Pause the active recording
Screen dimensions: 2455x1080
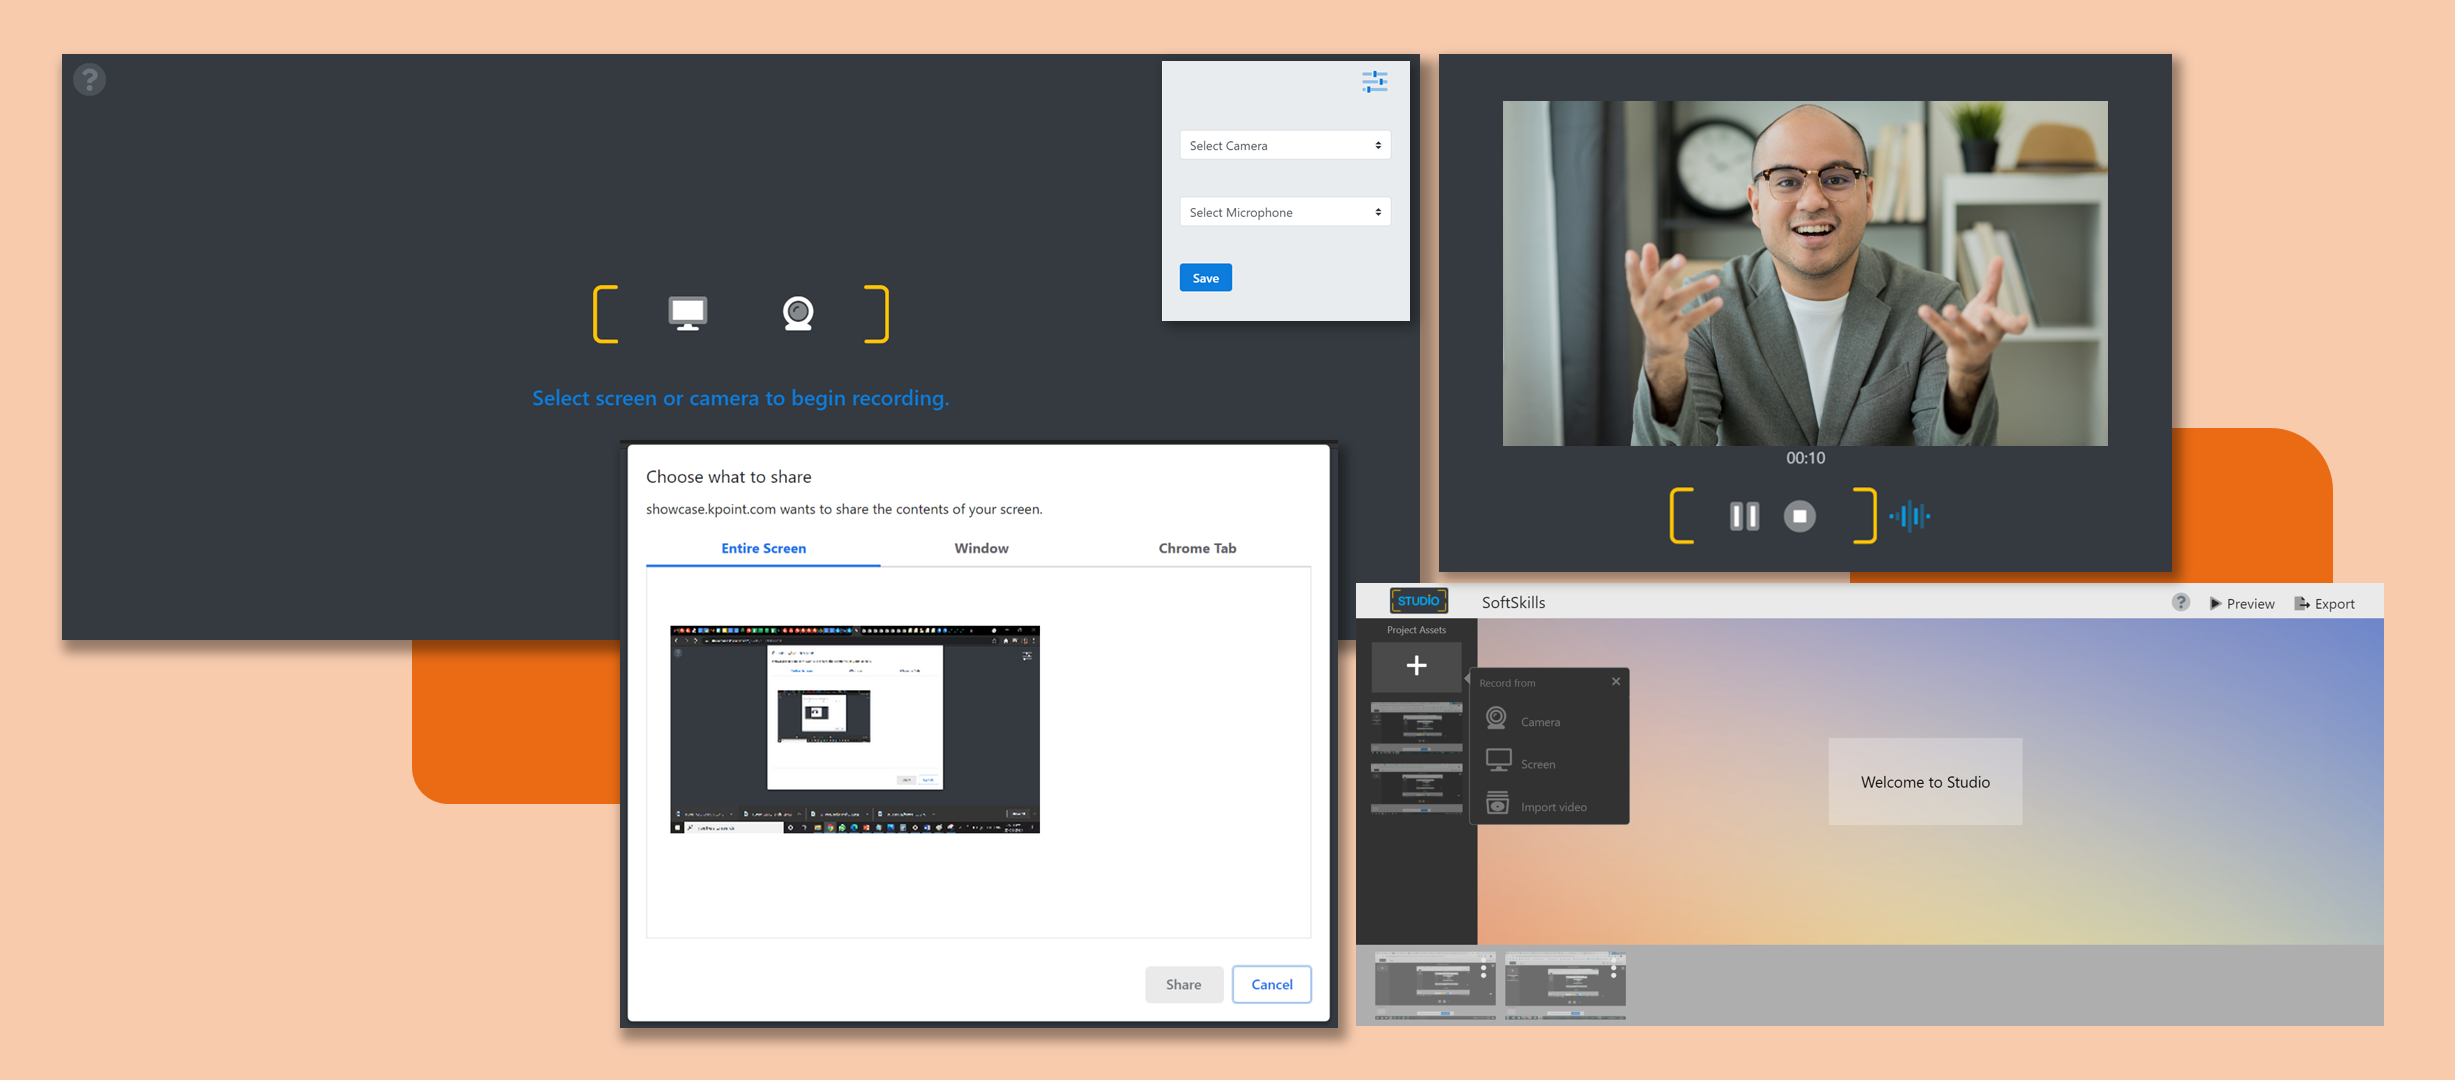1743,516
